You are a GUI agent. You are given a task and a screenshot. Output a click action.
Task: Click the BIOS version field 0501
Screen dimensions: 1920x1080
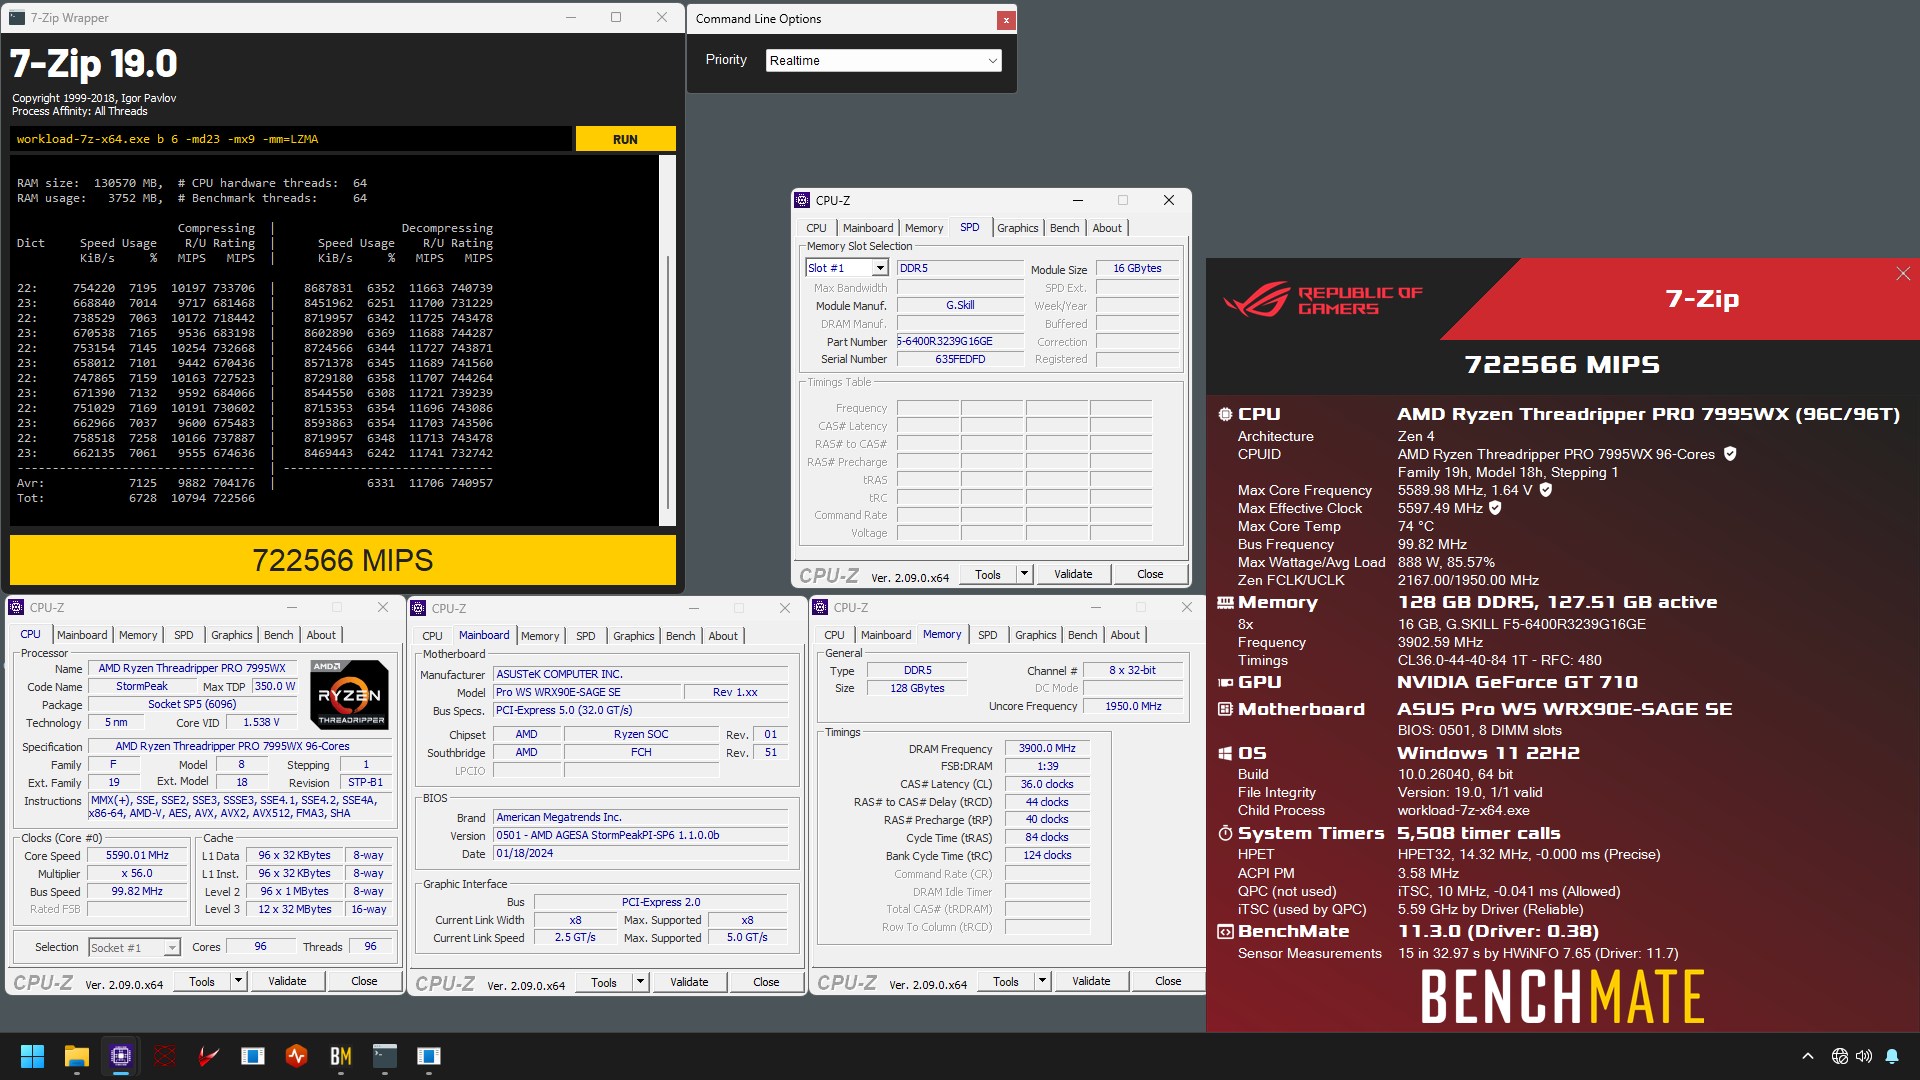(x=641, y=835)
